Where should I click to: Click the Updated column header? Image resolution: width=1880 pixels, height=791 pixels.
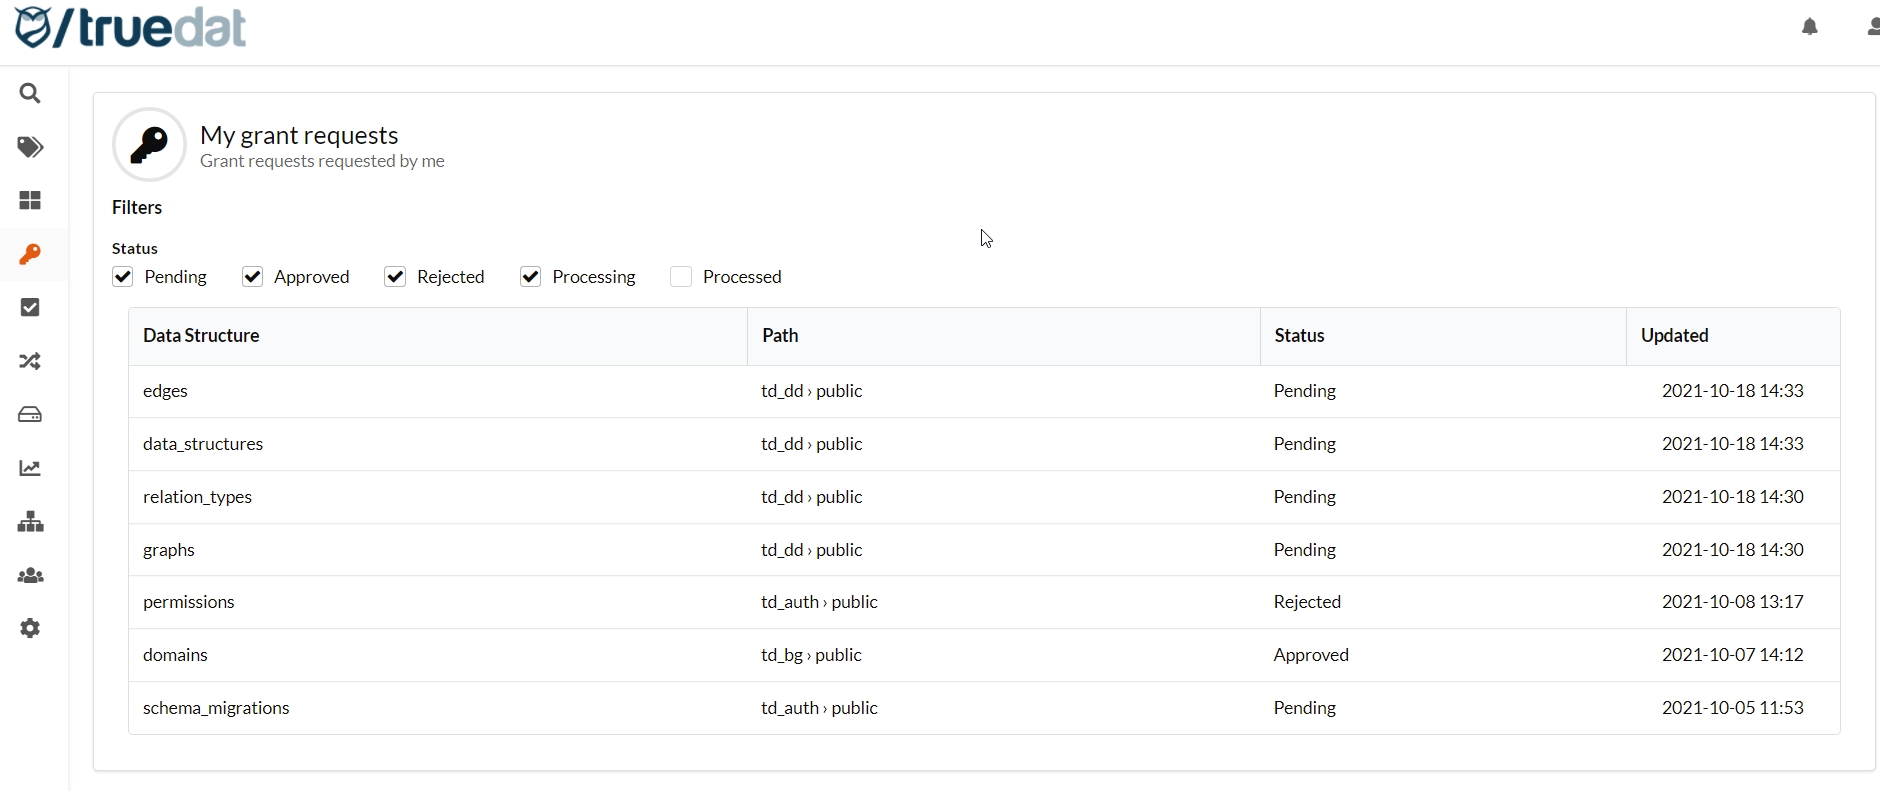[x=1674, y=336]
